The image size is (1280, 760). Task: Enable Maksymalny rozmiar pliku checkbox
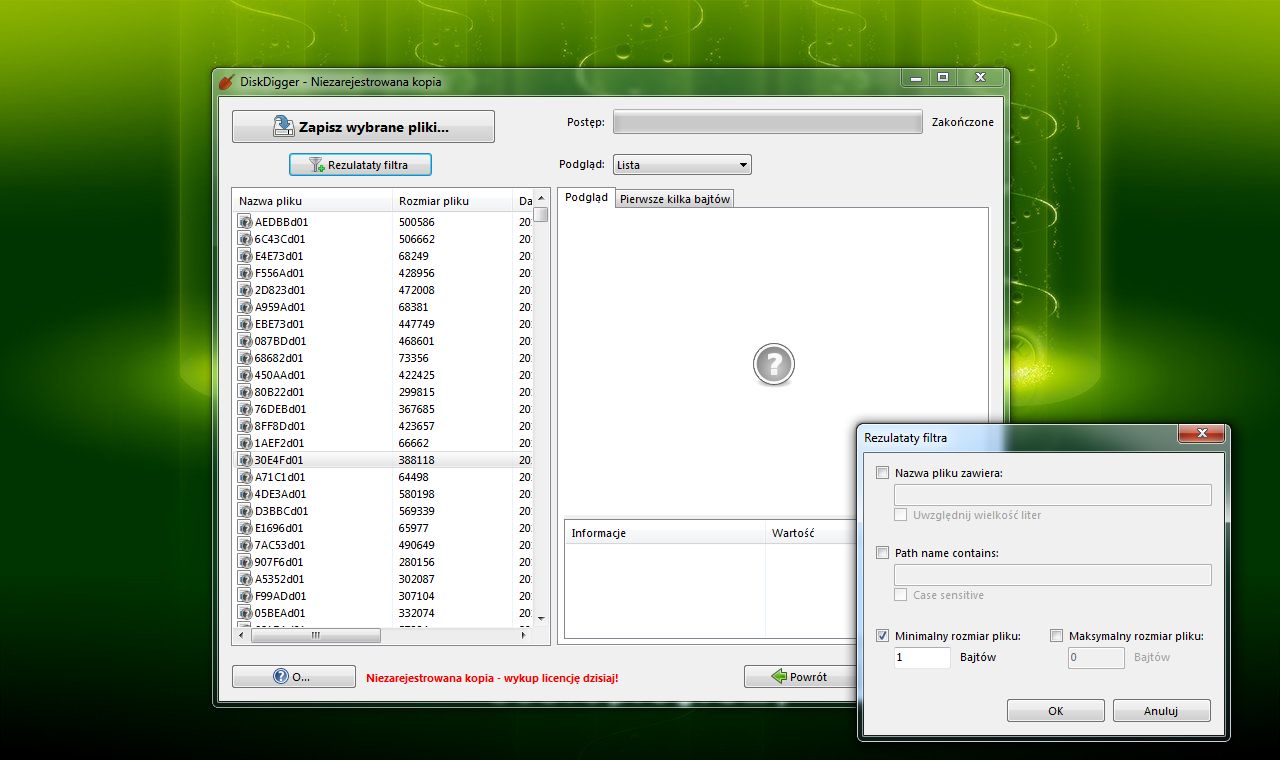1056,635
